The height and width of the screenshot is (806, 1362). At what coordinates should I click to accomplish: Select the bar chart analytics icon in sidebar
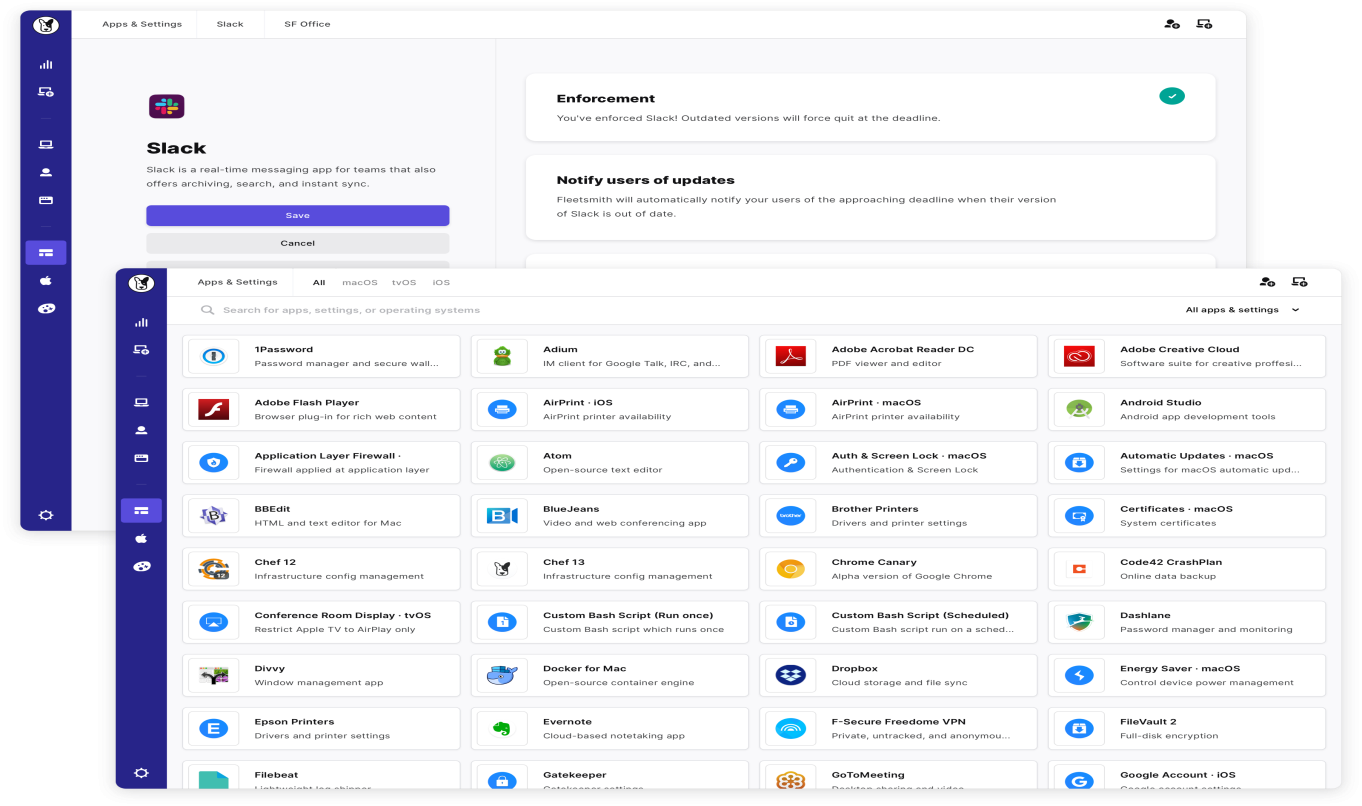(x=141, y=322)
